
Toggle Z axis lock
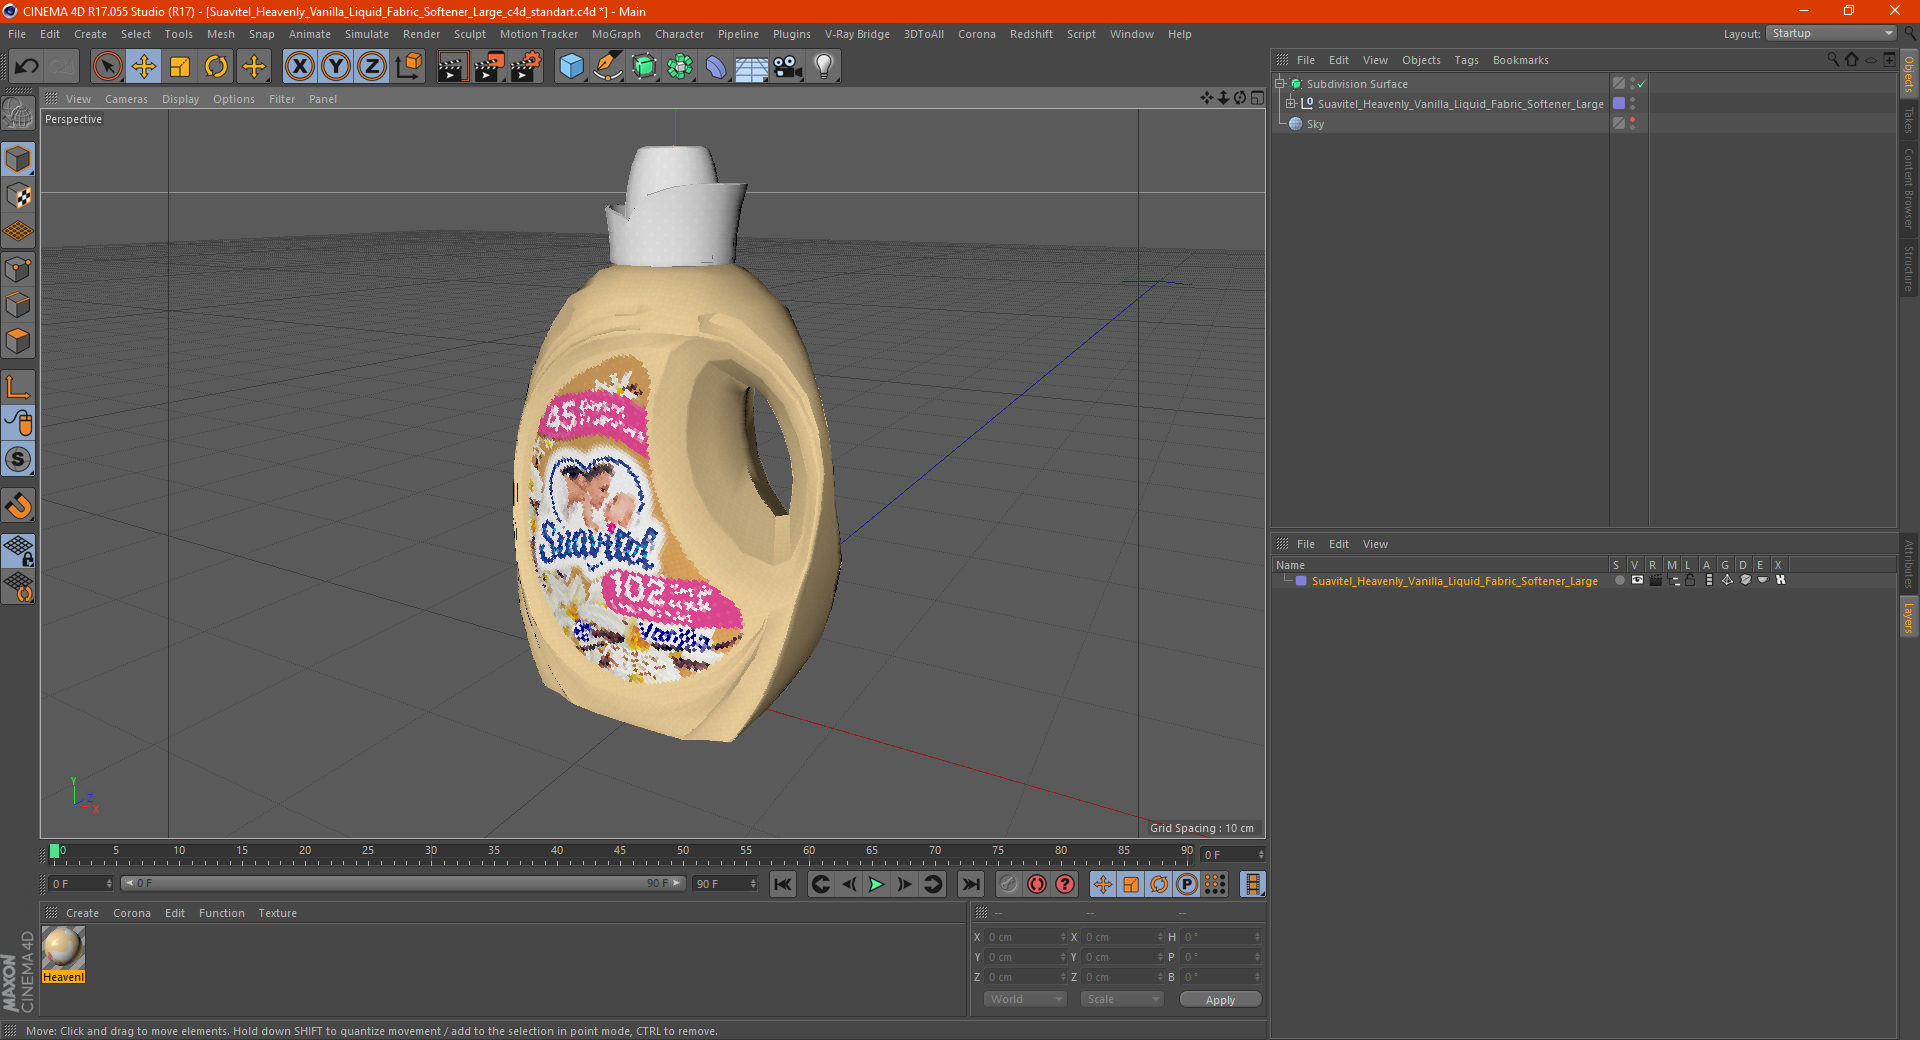pyautogui.click(x=372, y=67)
